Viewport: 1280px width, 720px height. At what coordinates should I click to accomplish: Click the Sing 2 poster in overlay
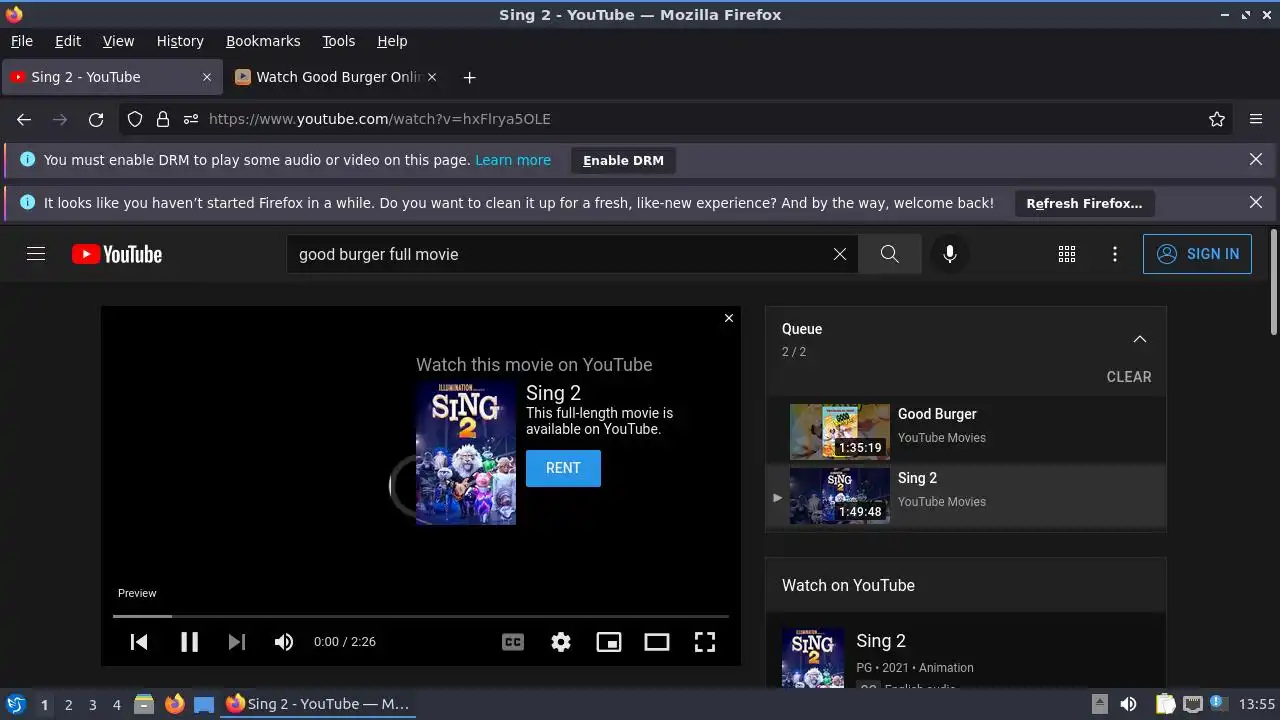click(x=466, y=453)
